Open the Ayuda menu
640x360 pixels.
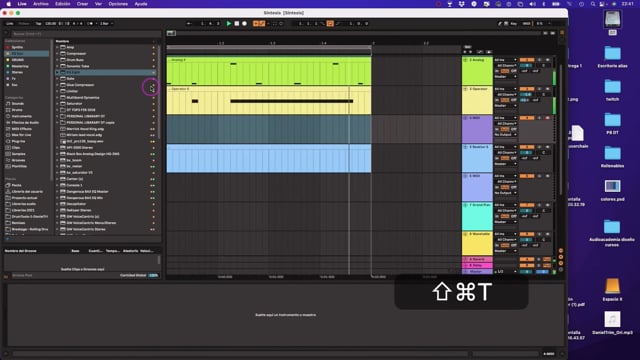pos(141,4)
